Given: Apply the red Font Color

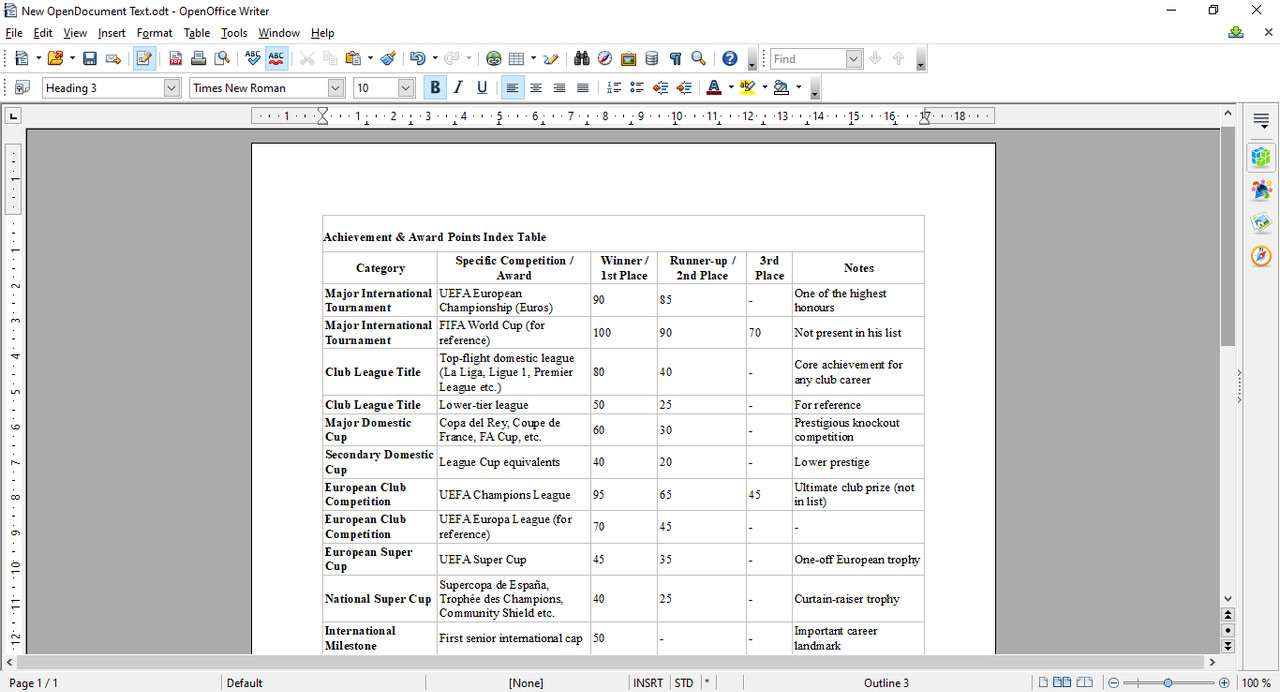Looking at the screenshot, I should [x=714, y=88].
